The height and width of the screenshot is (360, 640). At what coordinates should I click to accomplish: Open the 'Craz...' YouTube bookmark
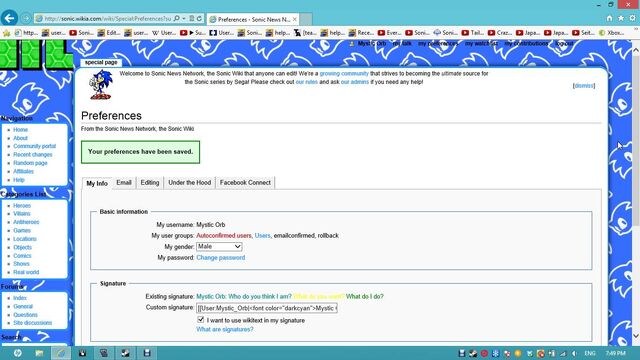tap(500, 33)
